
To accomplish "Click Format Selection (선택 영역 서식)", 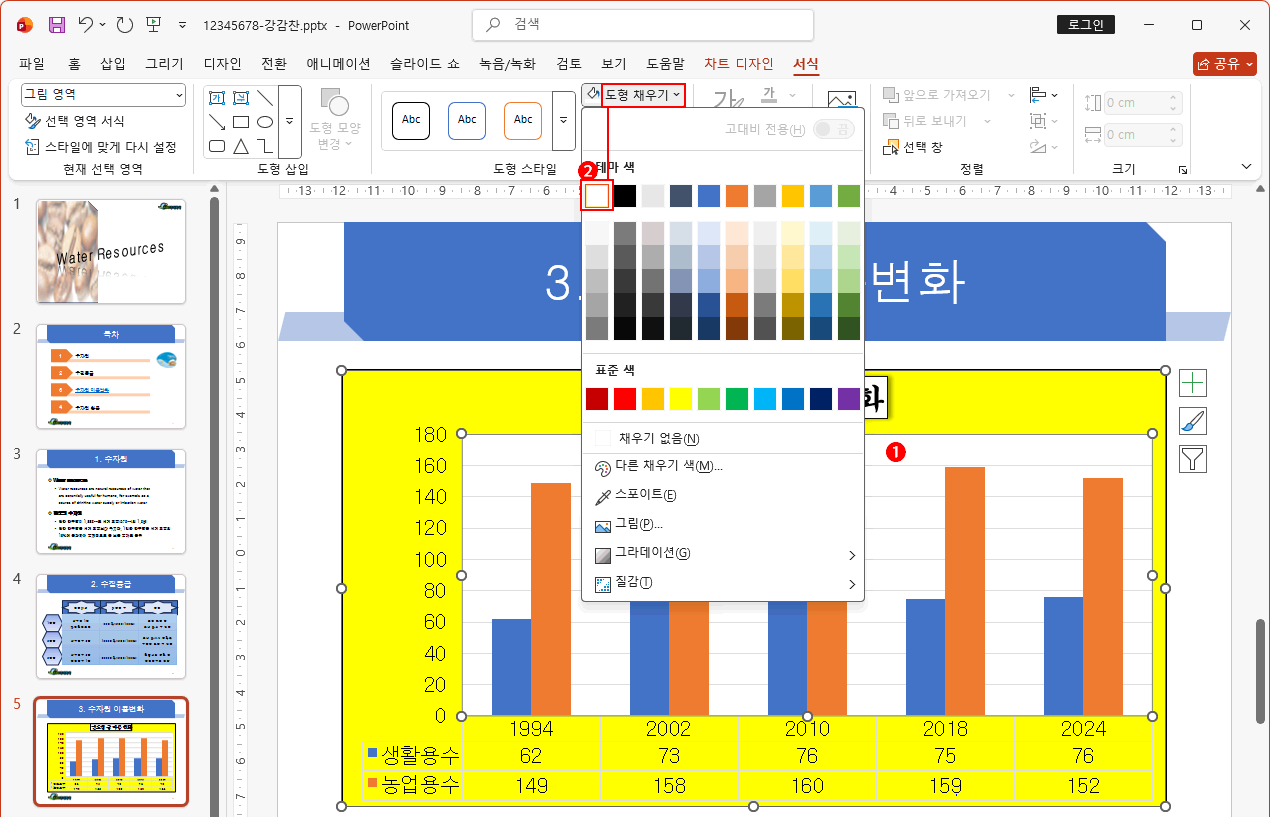I will click(x=84, y=121).
